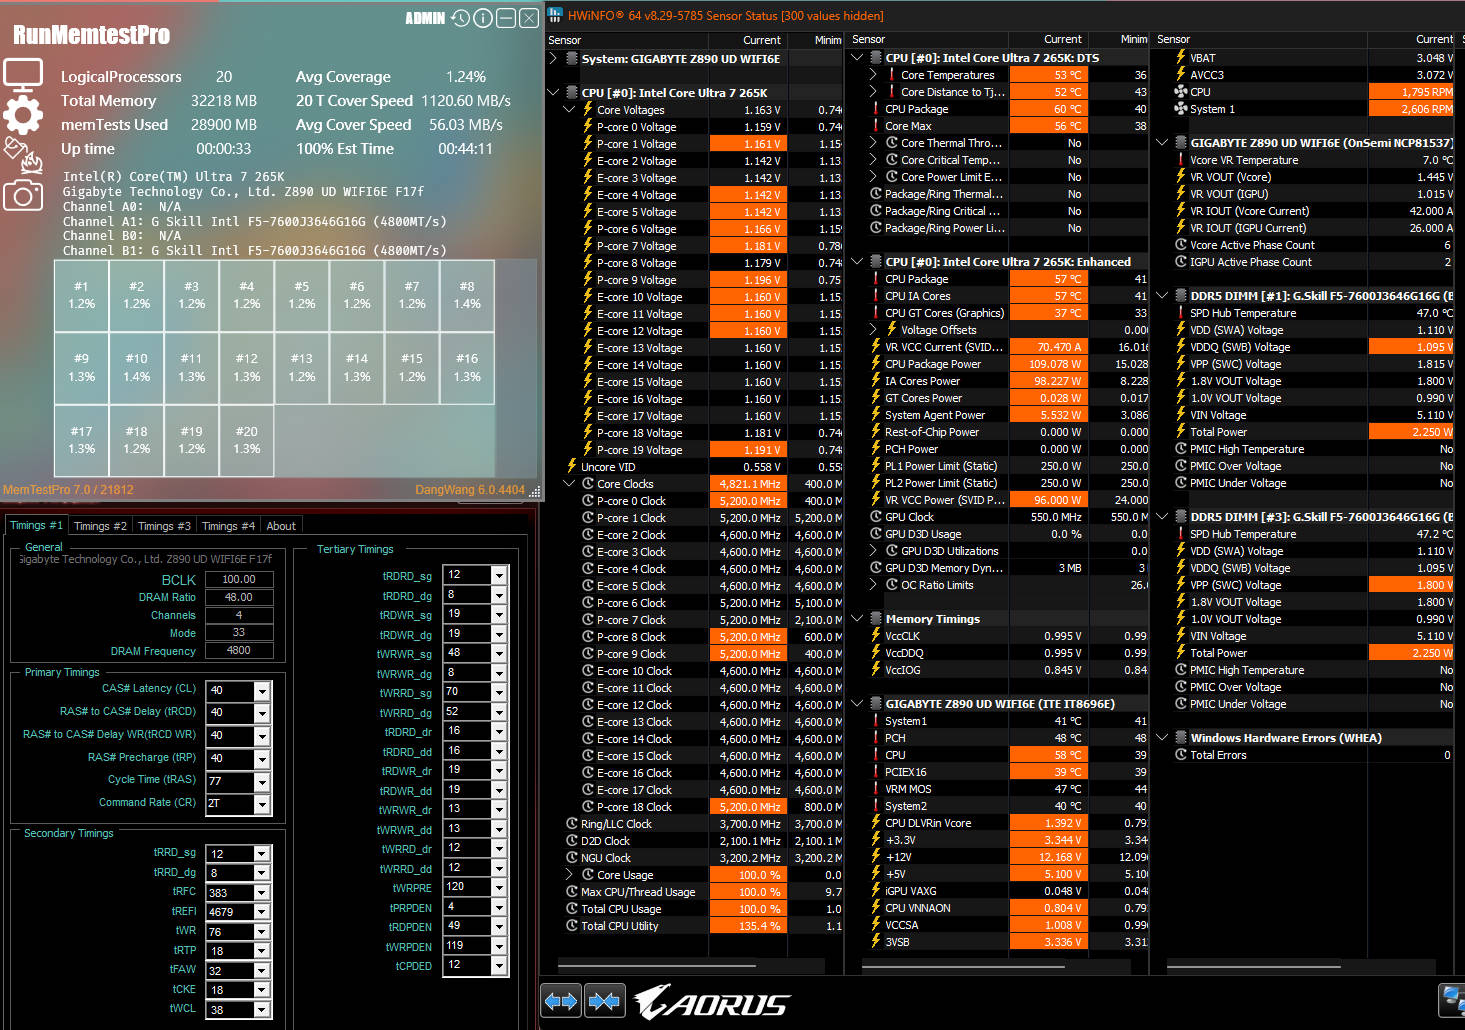This screenshot has width=1465, height=1030.
Task: Shrink HWiNFO columns with inward arrows button
Action: point(605,1000)
